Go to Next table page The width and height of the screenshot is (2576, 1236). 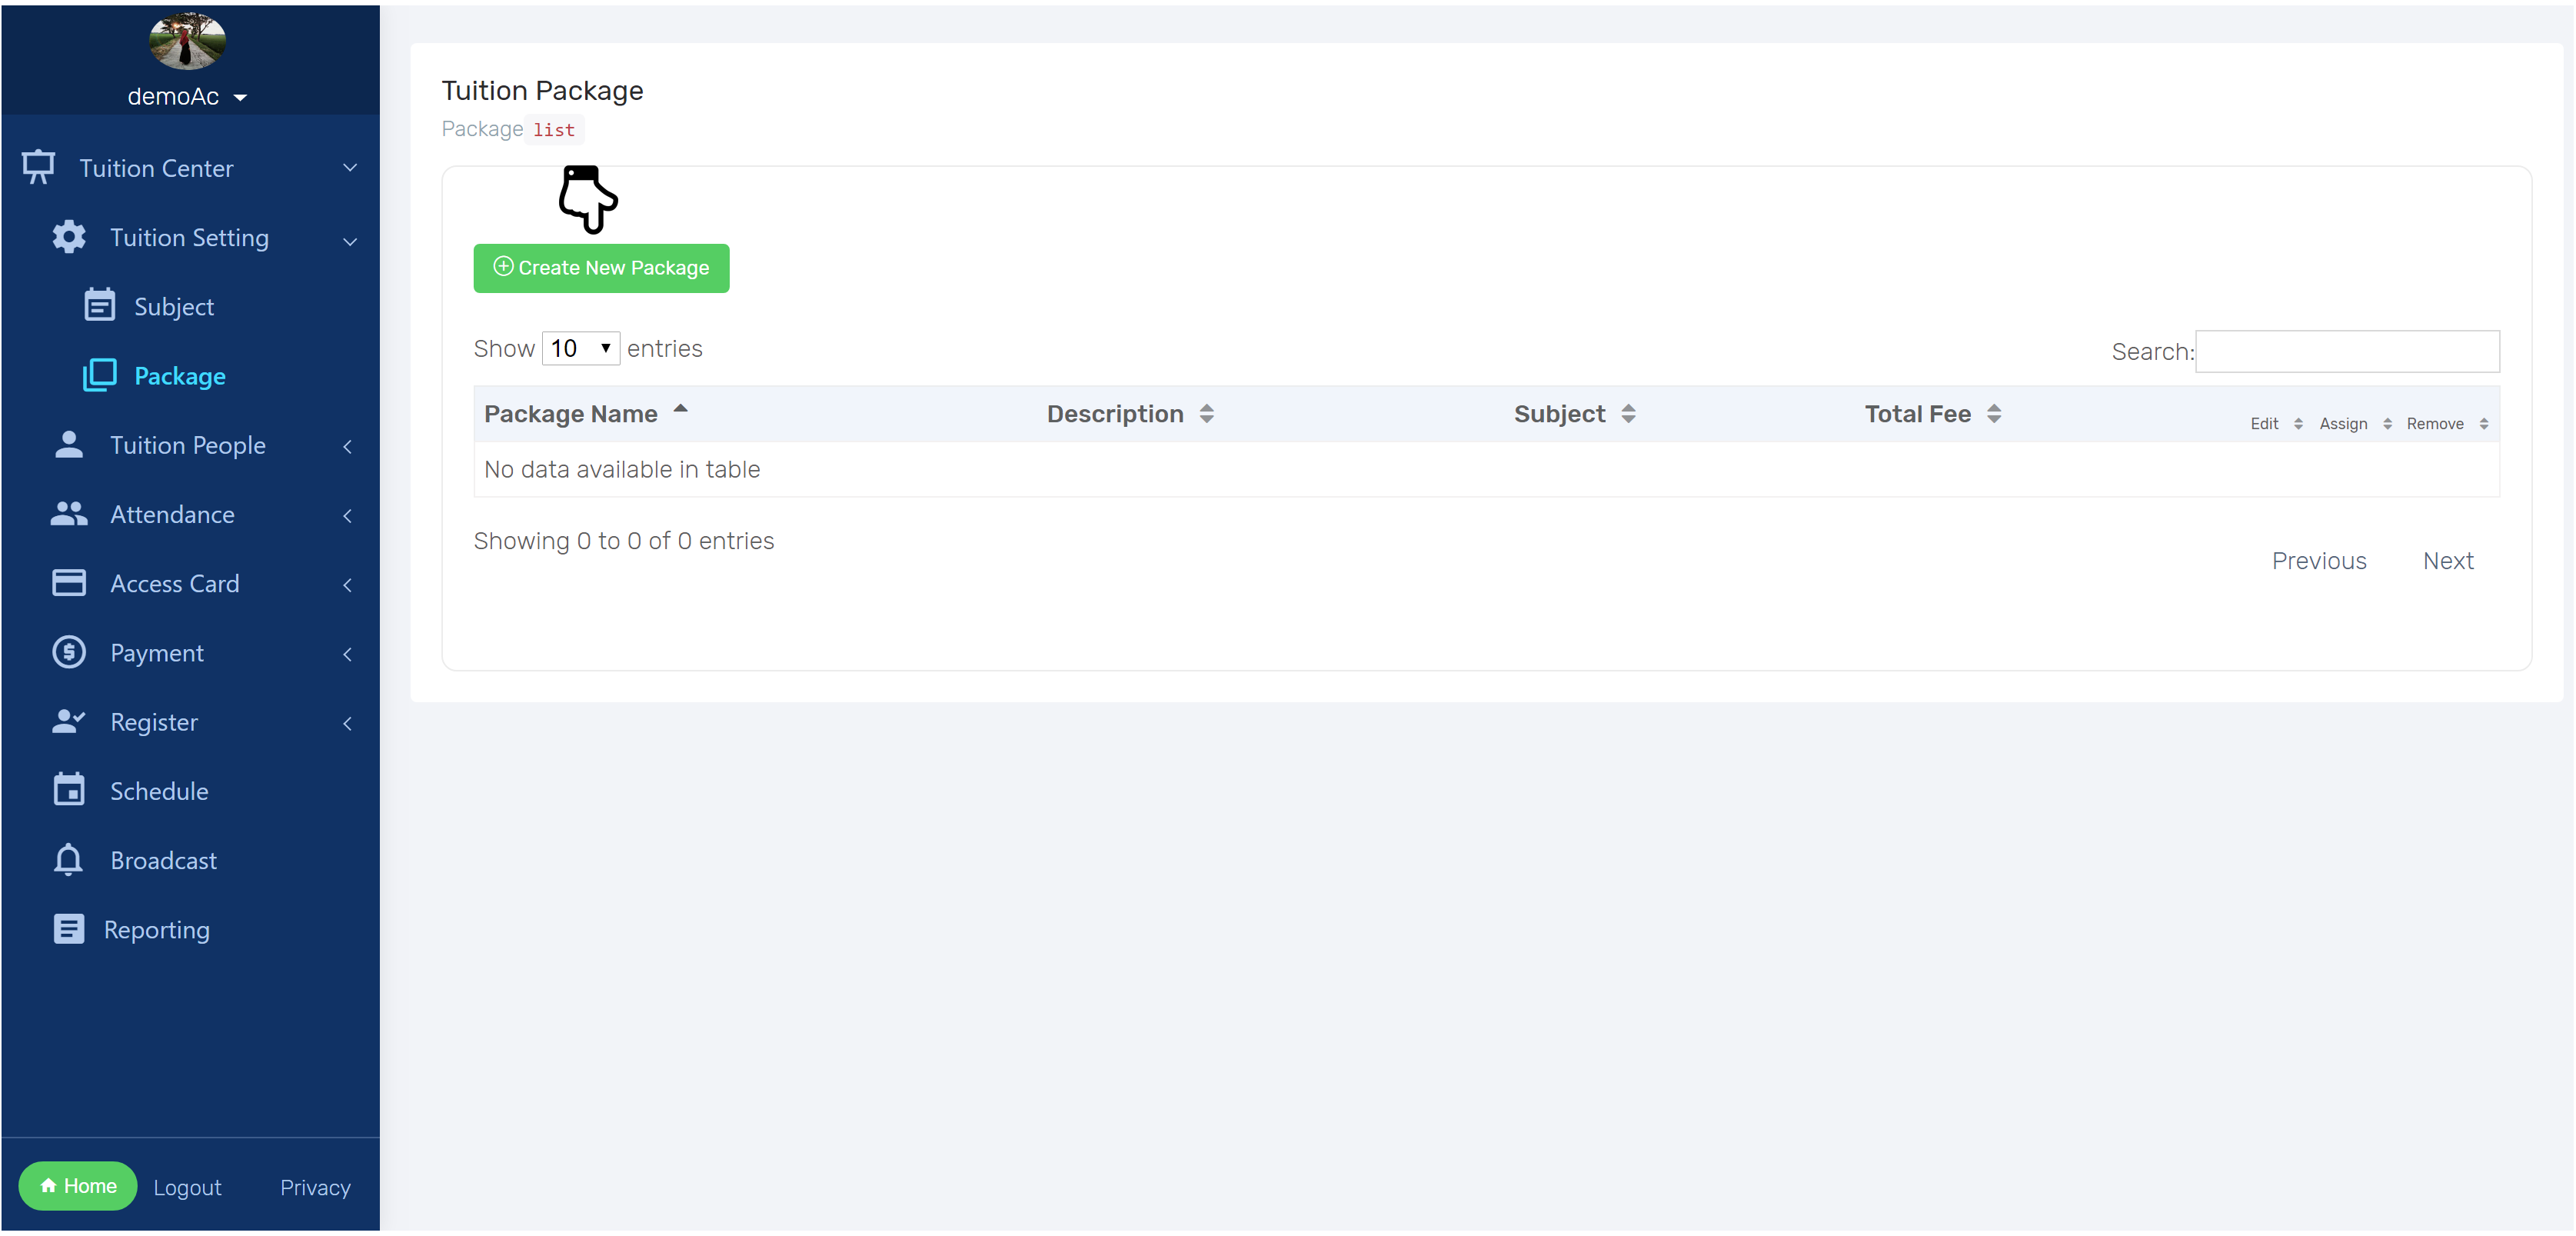2449,561
